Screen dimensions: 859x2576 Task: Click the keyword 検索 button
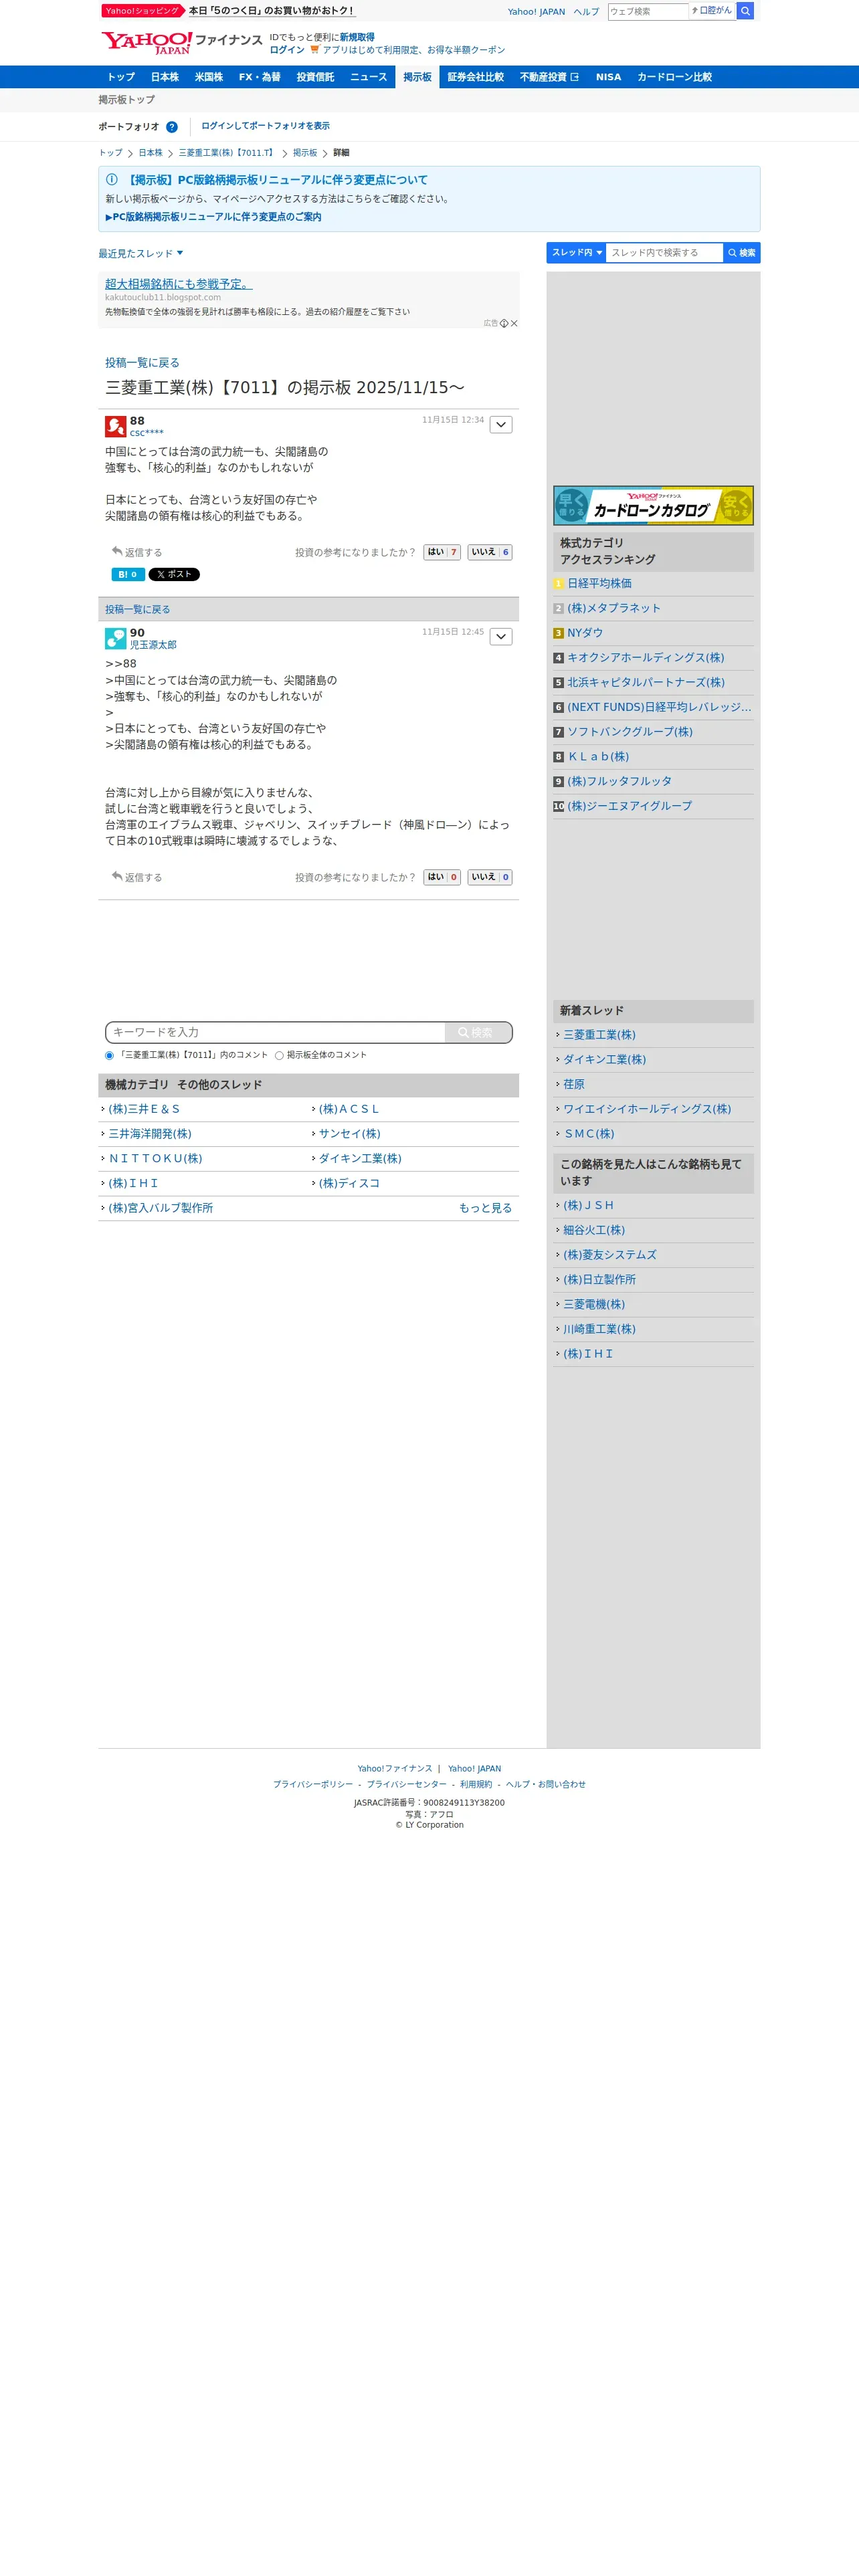point(478,1032)
